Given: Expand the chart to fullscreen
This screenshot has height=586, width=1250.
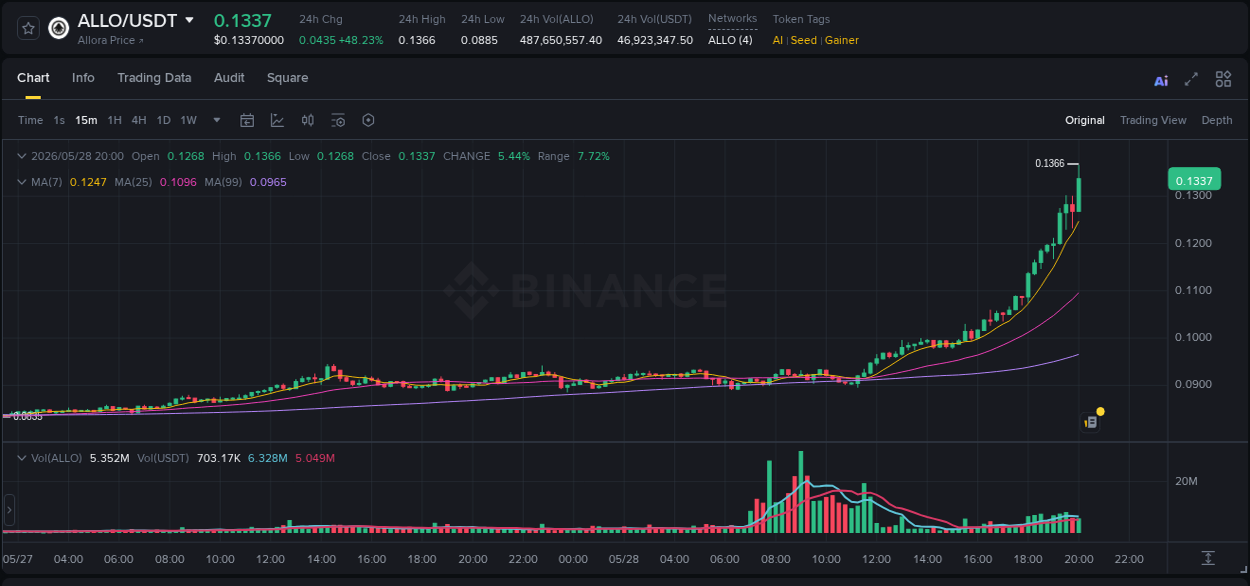Looking at the screenshot, I should click(x=1191, y=80).
